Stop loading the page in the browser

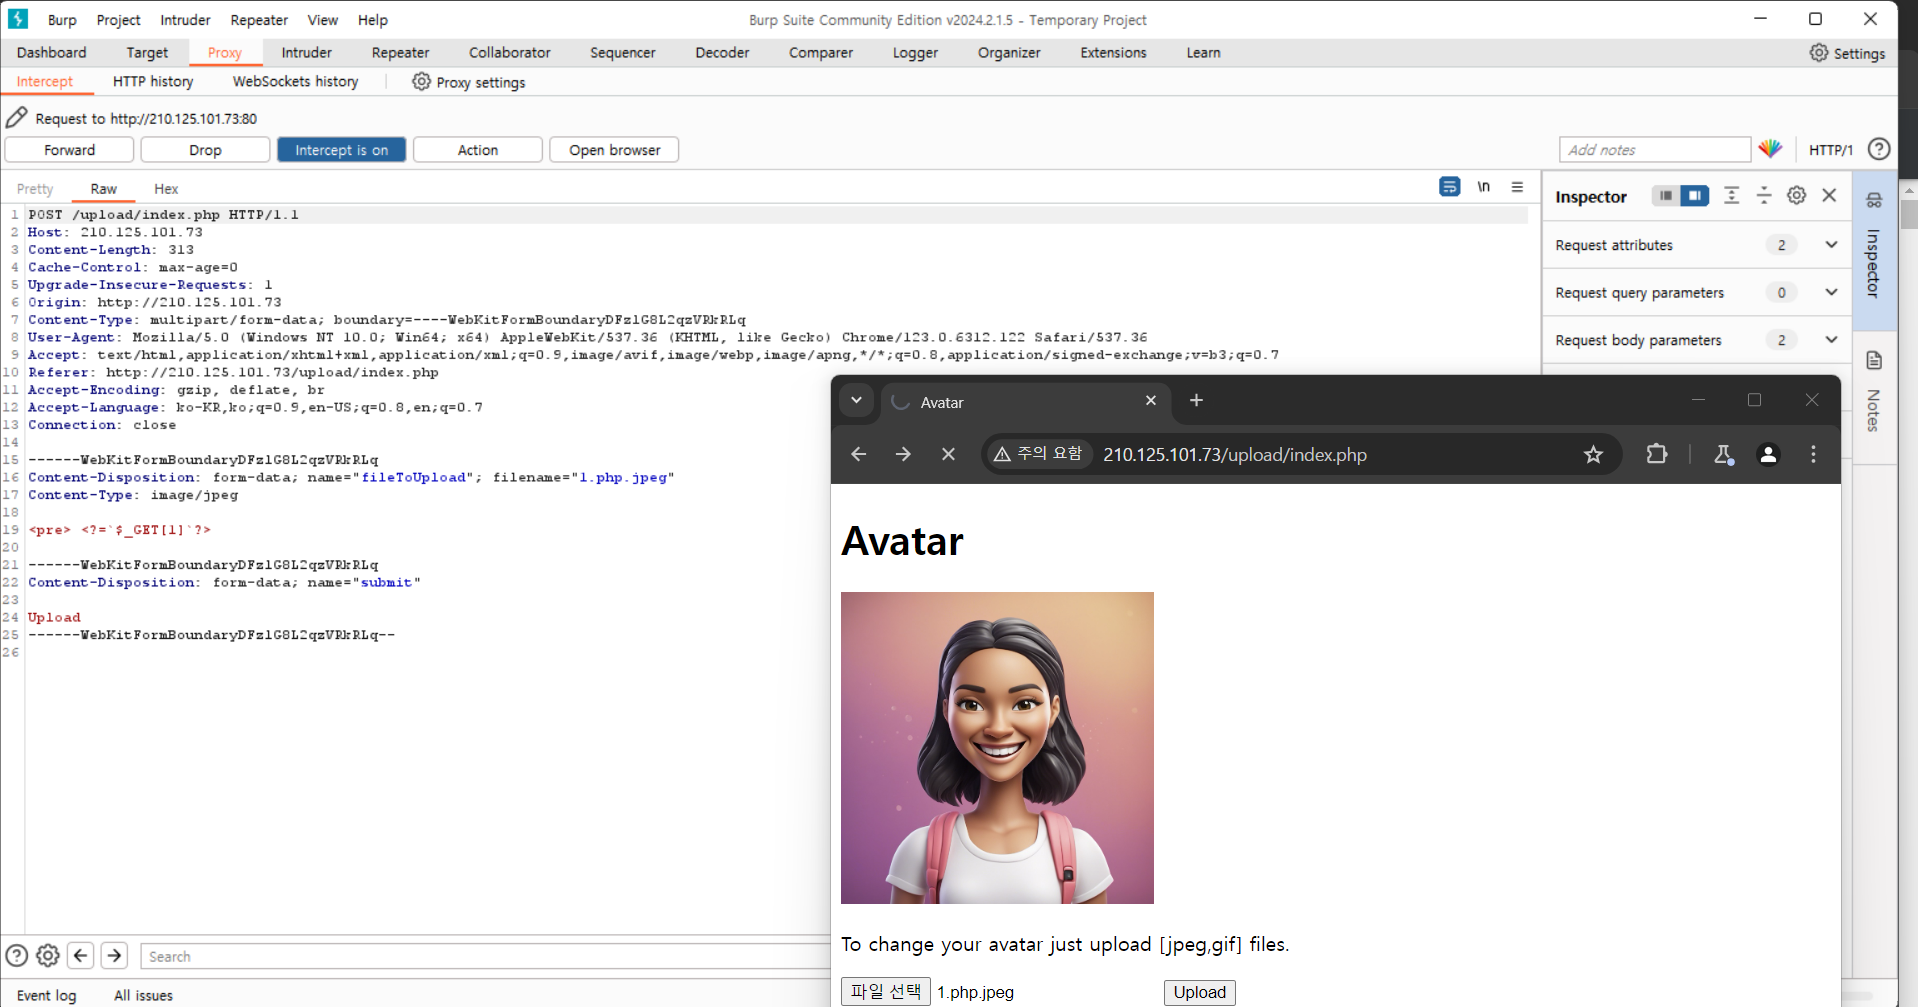pos(948,454)
